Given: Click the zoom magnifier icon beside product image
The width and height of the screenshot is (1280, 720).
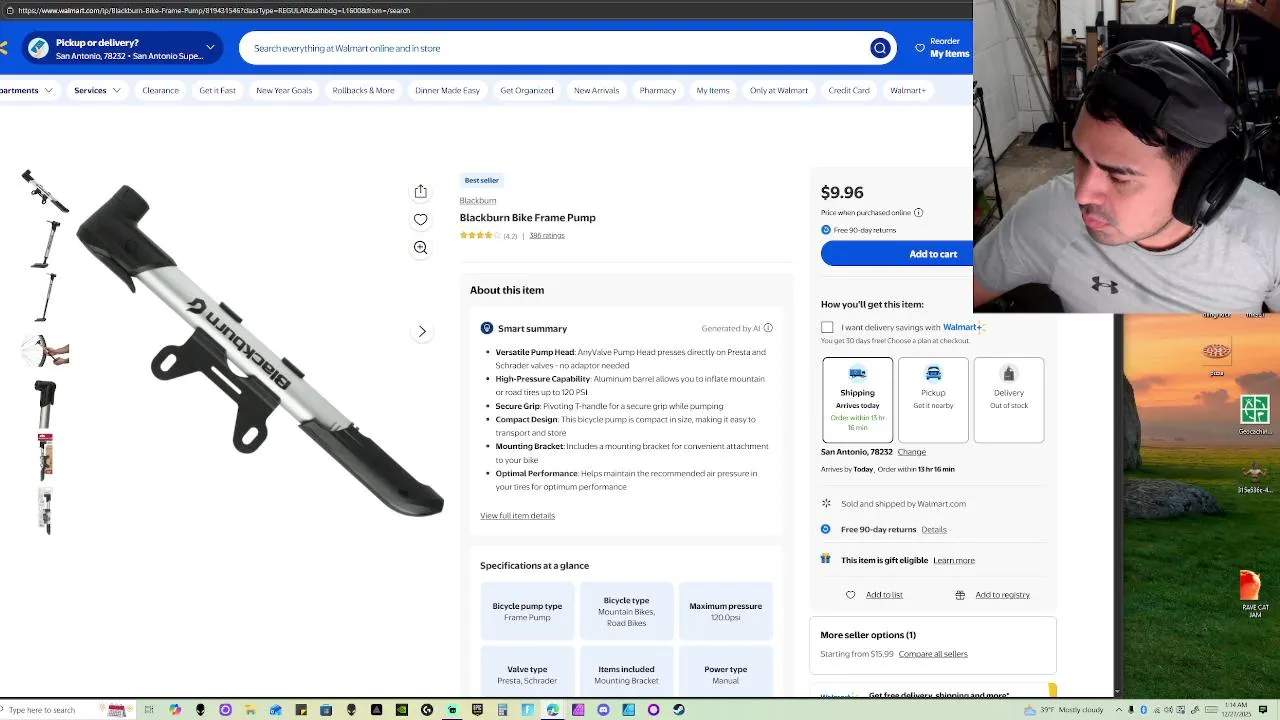Looking at the screenshot, I should pos(421,247).
